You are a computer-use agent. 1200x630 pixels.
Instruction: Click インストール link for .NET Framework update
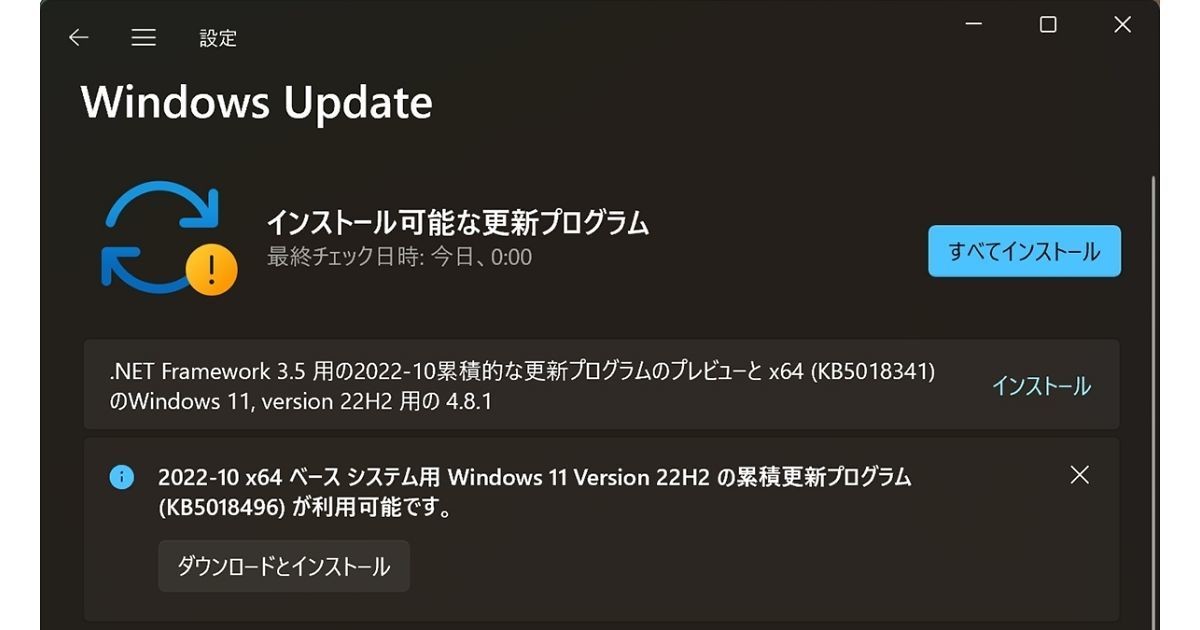click(1041, 386)
